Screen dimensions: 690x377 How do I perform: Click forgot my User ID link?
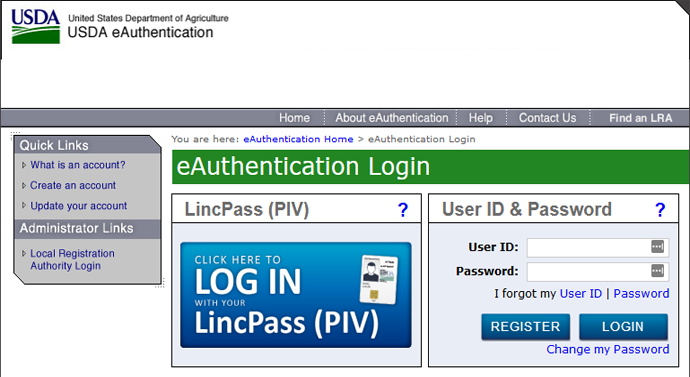(x=581, y=293)
